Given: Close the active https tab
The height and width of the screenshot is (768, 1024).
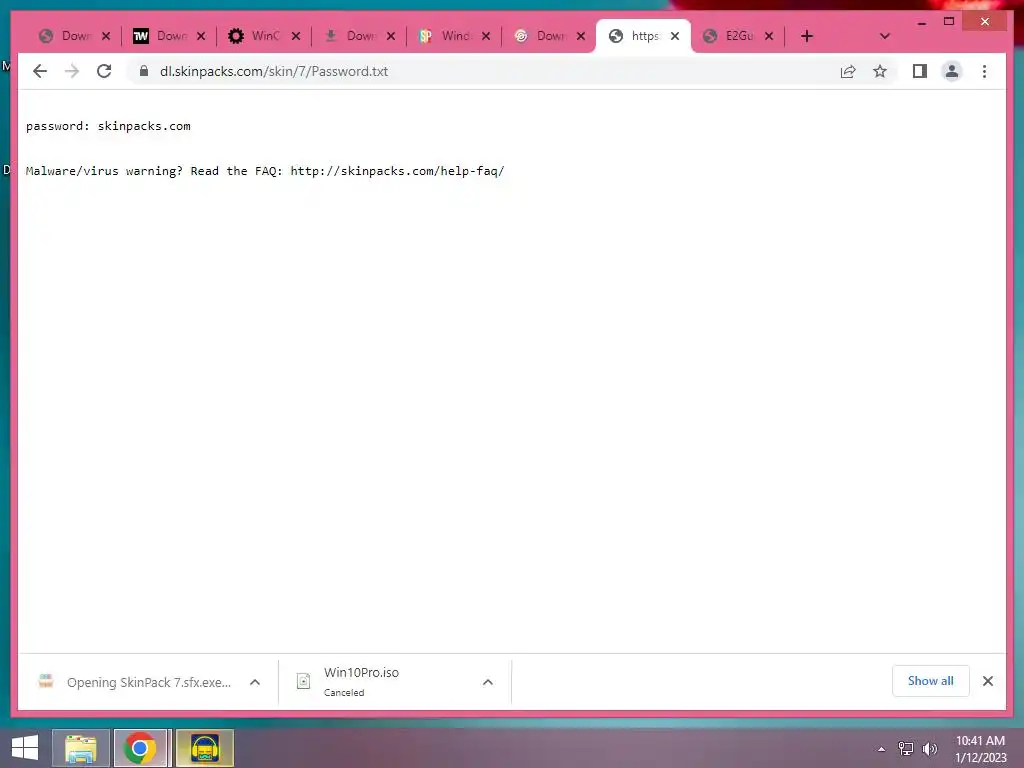Looking at the screenshot, I should pyautogui.click(x=675, y=36).
